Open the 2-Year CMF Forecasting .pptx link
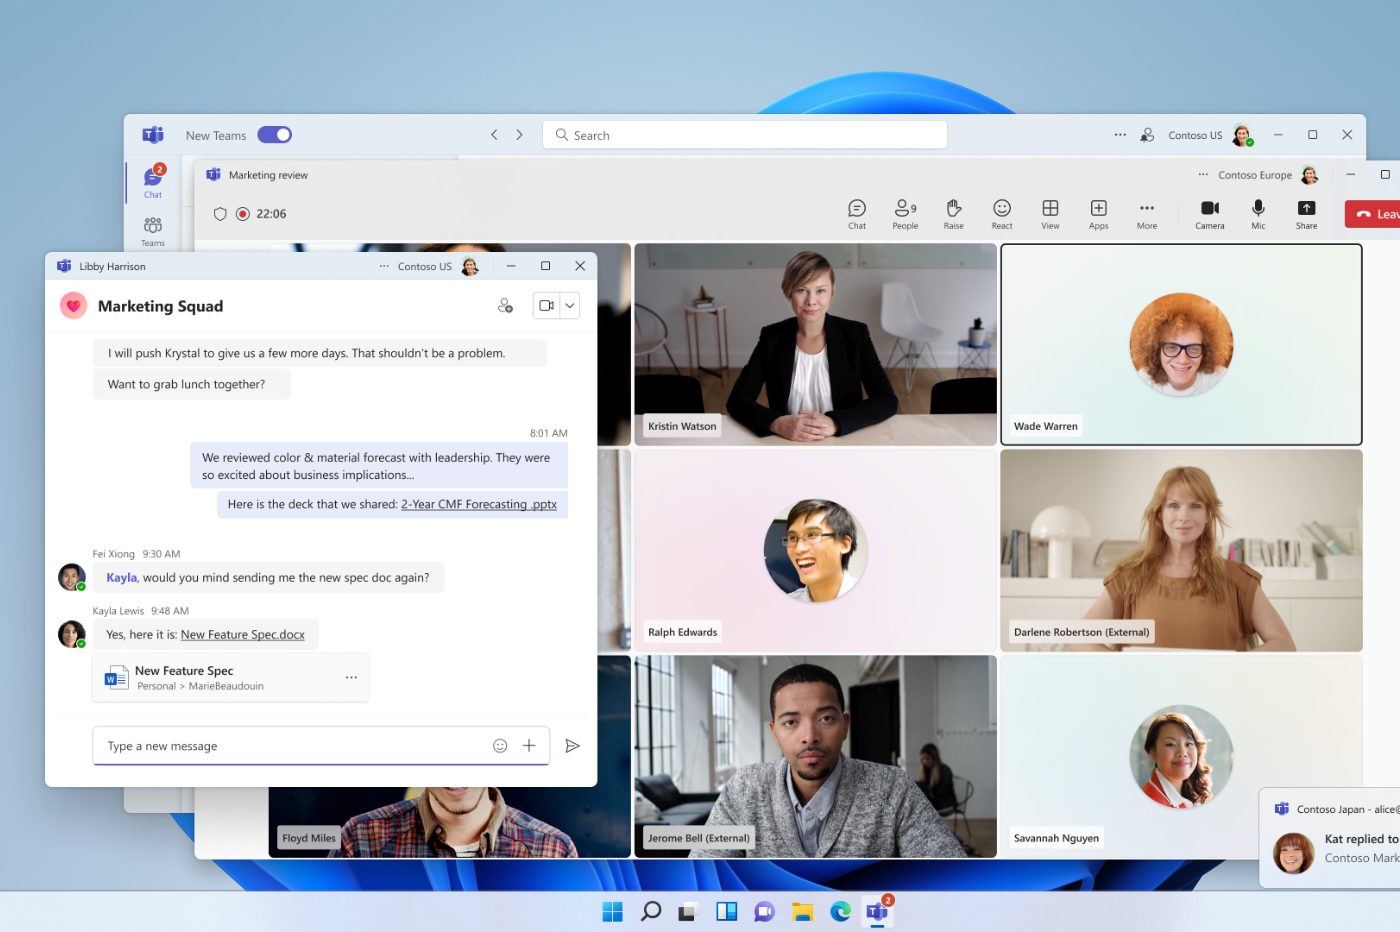The width and height of the screenshot is (1400, 932). 479,505
